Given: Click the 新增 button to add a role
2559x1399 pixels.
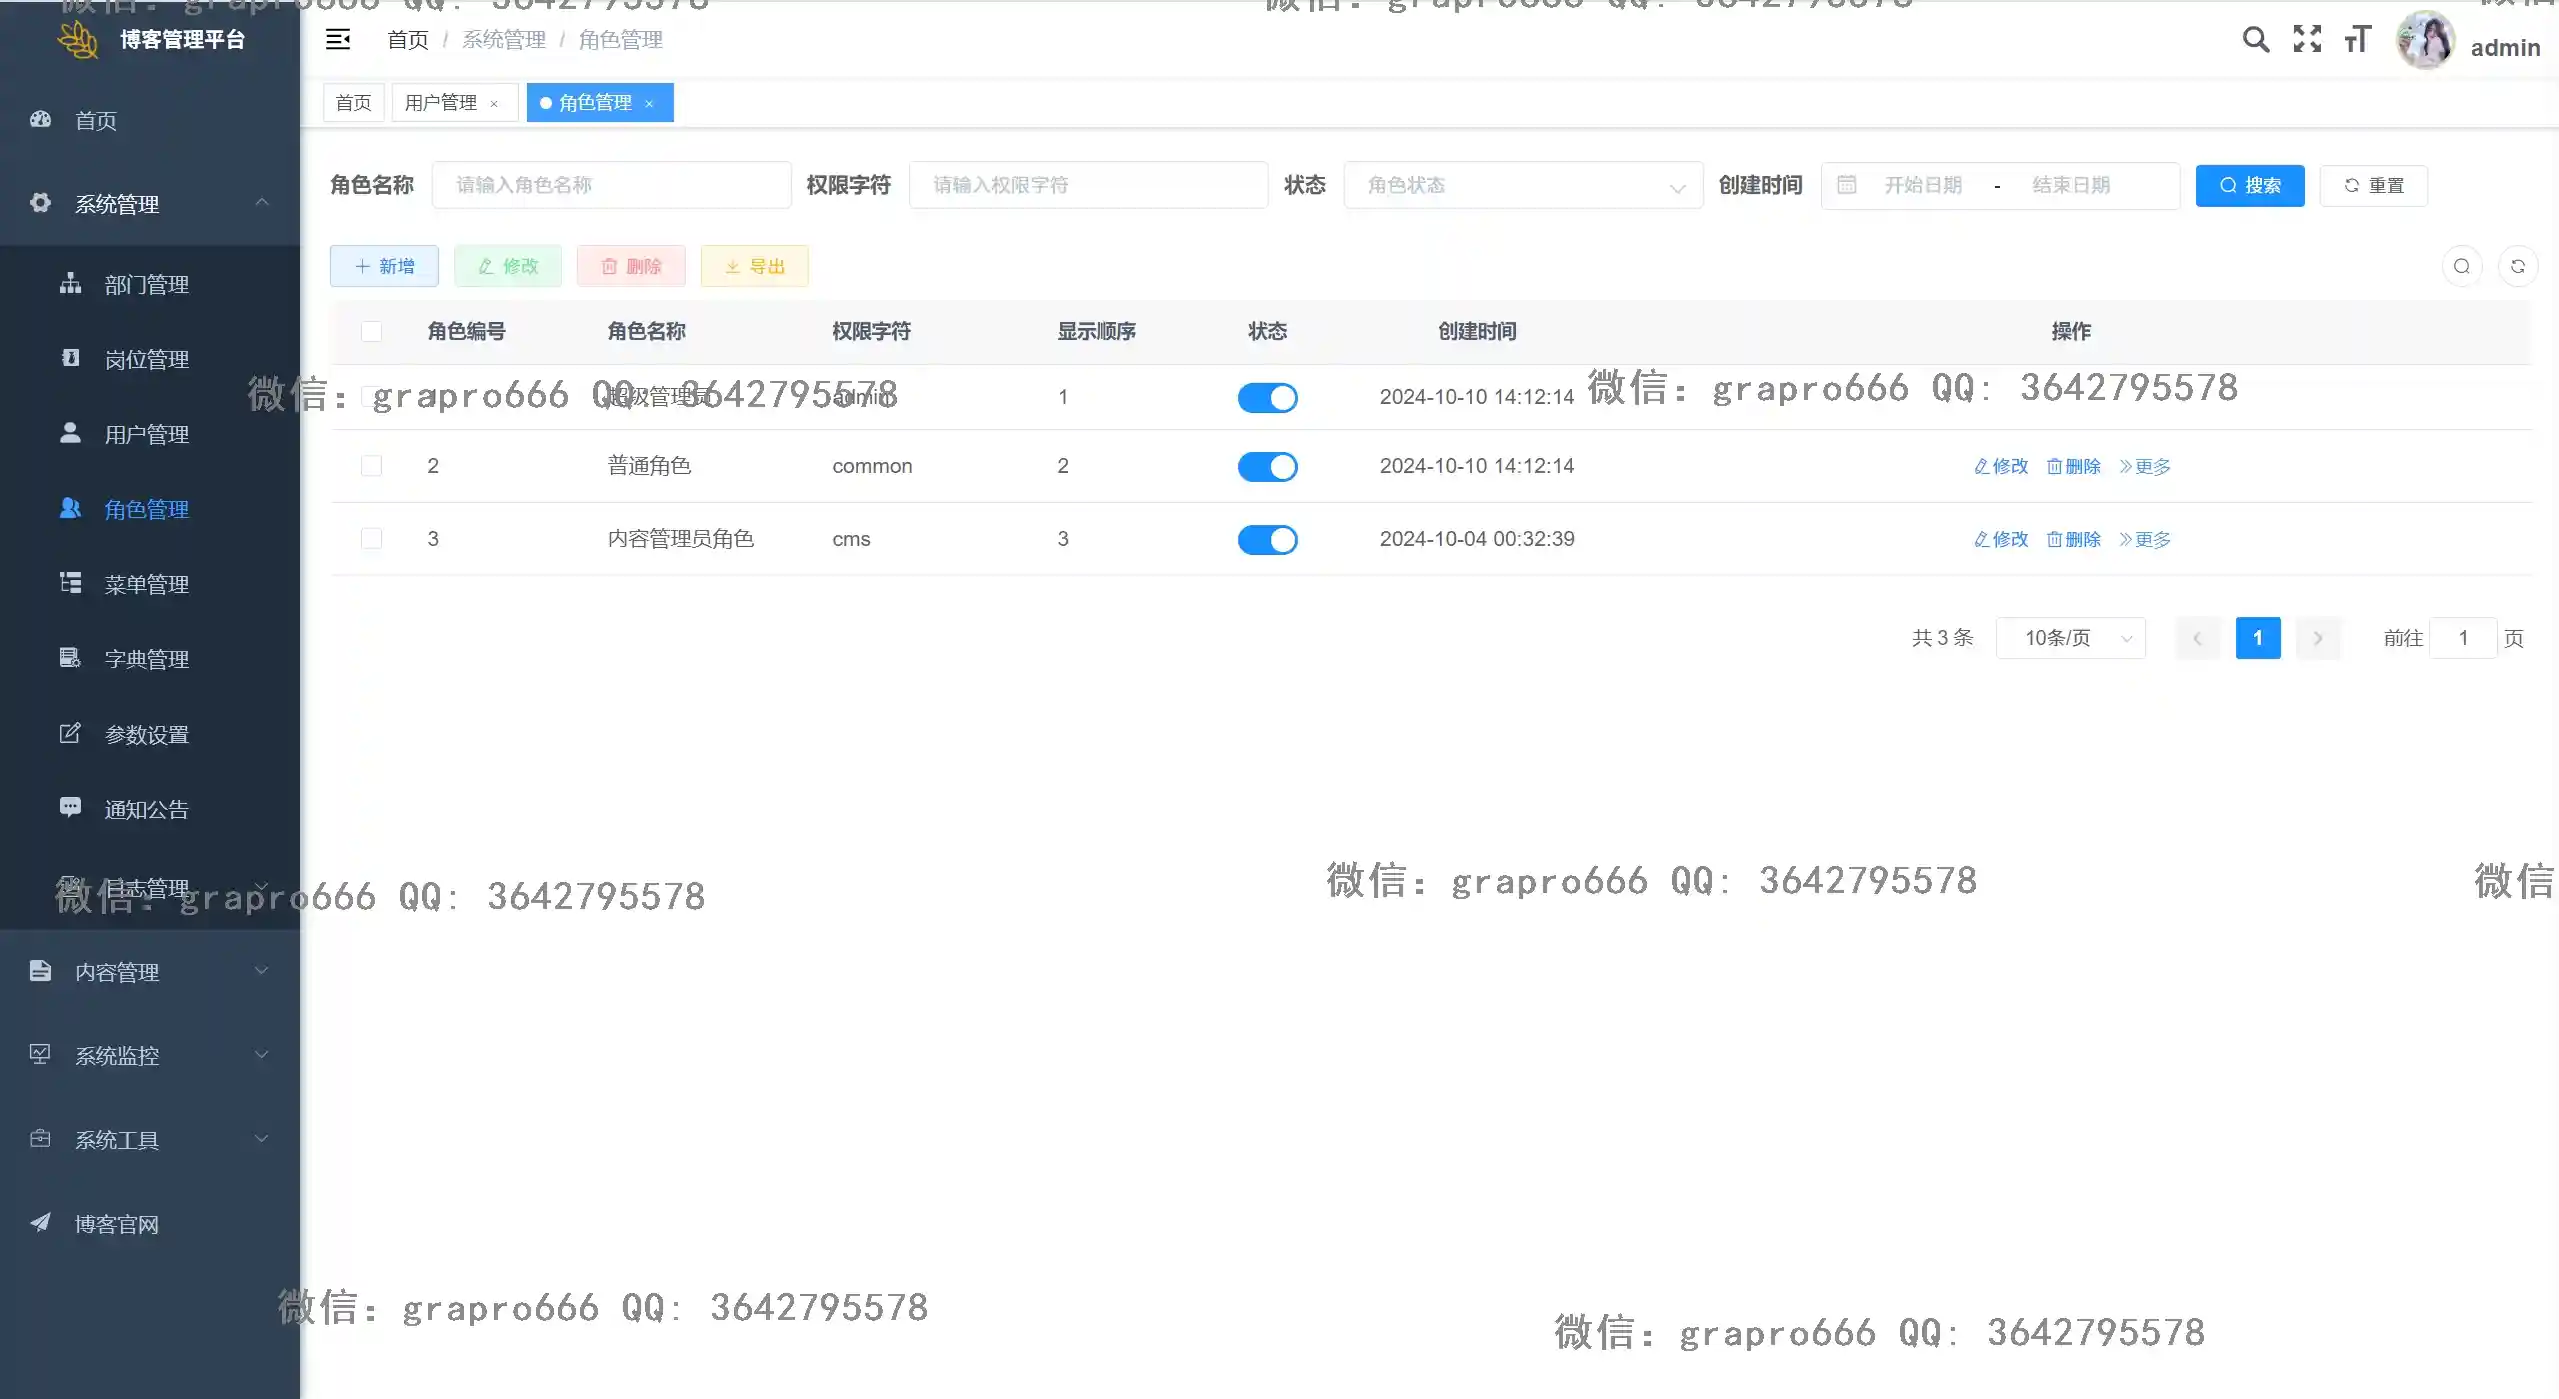Looking at the screenshot, I should point(384,265).
